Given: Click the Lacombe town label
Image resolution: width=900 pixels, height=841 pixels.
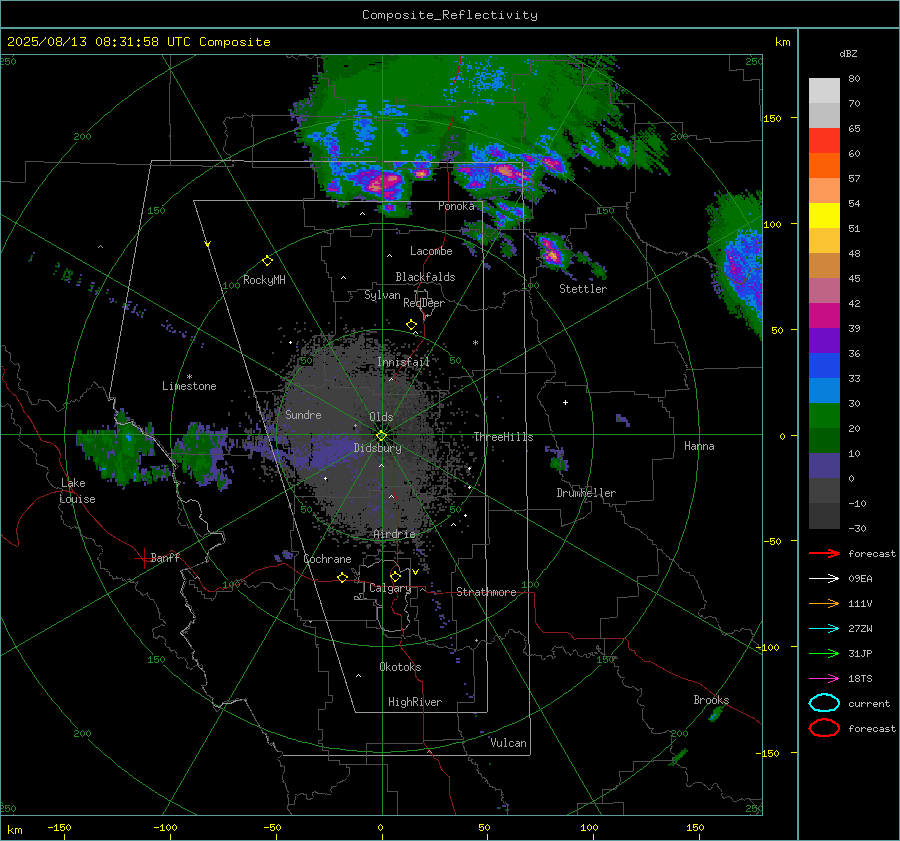Looking at the screenshot, I should click(431, 251).
